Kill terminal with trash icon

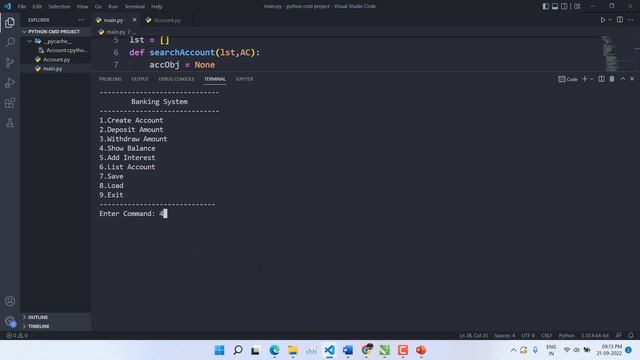pyautogui.click(x=612, y=79)
